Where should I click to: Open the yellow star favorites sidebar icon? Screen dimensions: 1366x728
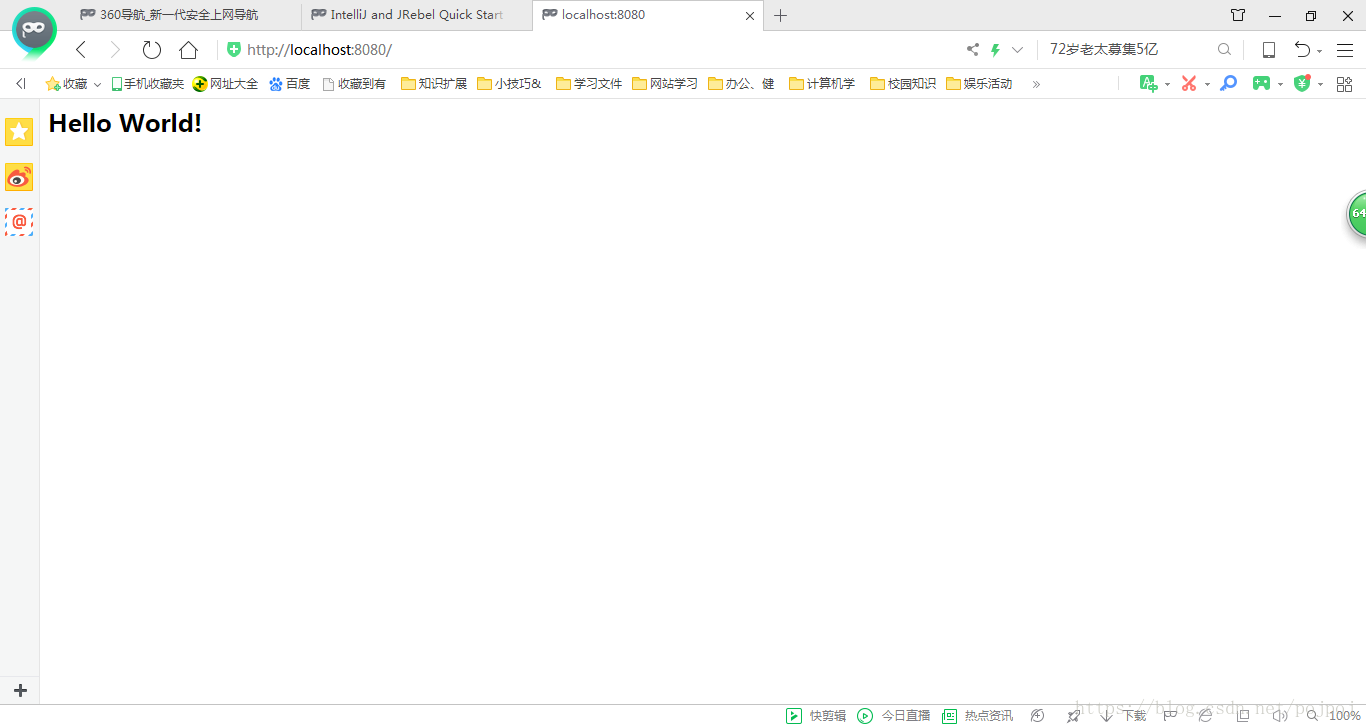19,132
